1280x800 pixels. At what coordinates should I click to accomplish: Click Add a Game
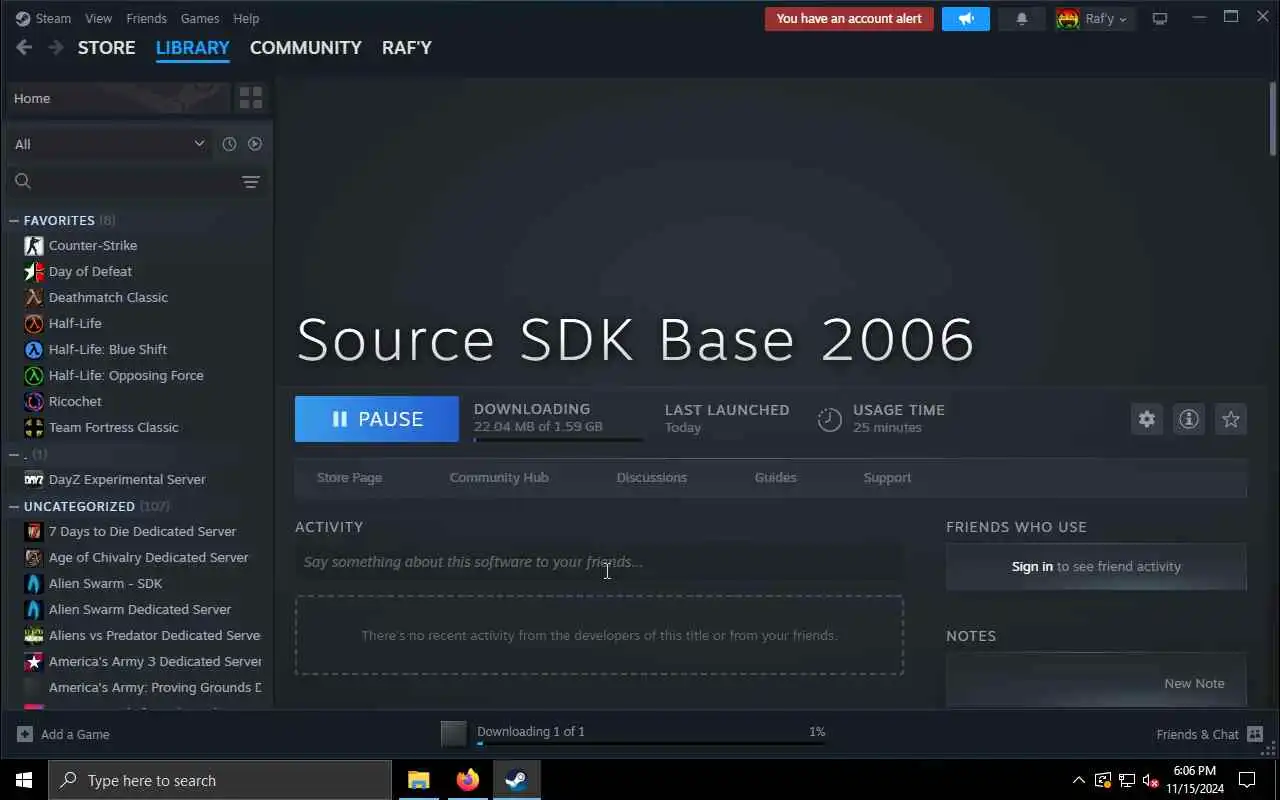63,734
